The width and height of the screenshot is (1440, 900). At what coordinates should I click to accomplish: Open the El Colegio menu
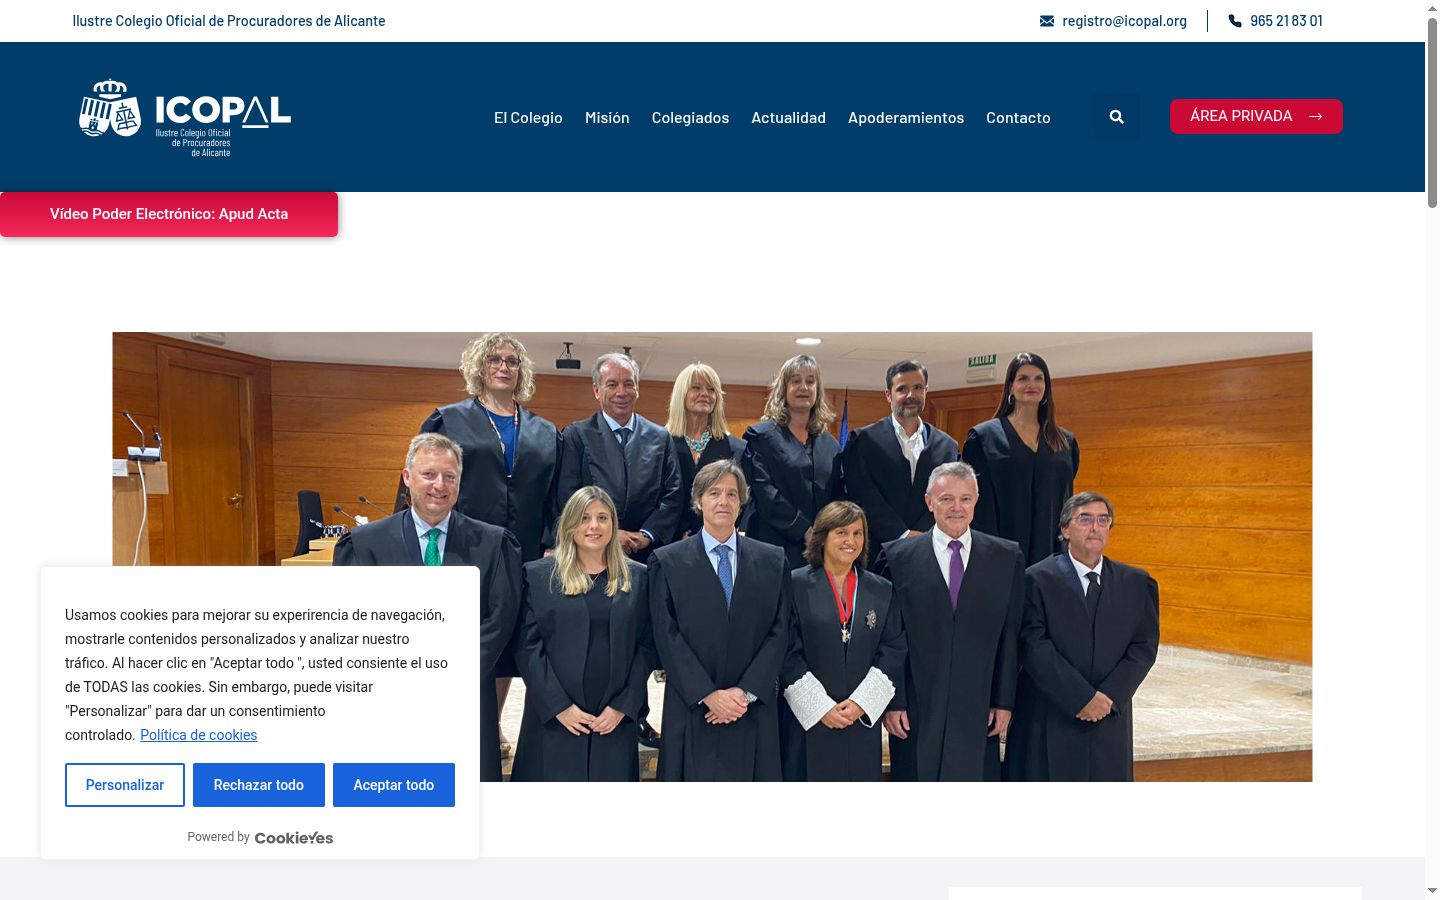click(528, 118)
